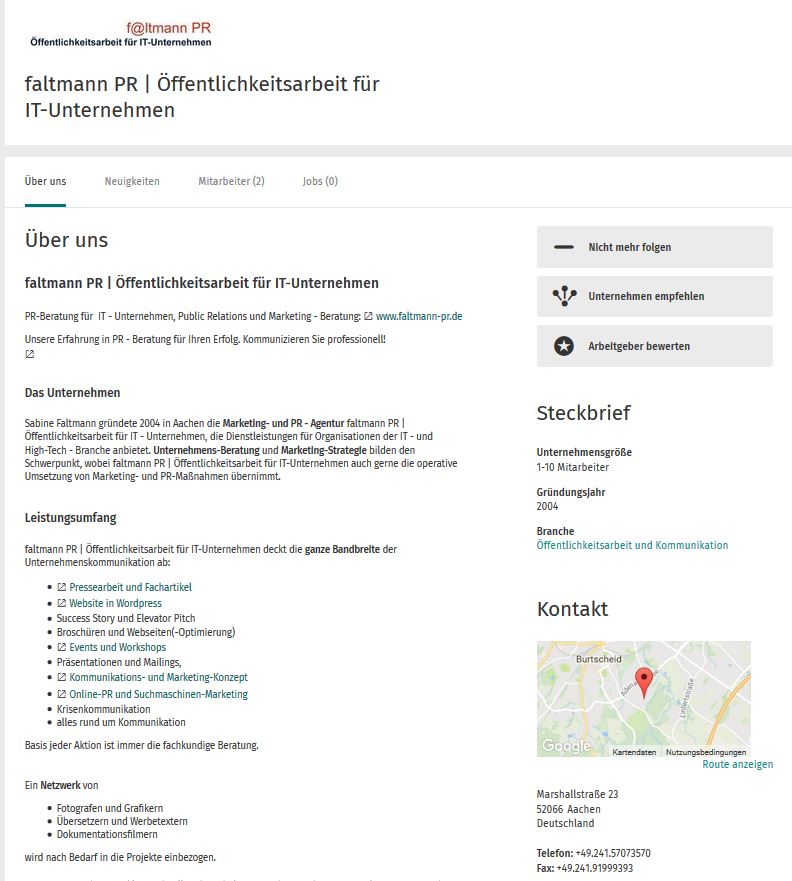
Task: Click the Steckbrief heading
Action: [x=584, y=413]
